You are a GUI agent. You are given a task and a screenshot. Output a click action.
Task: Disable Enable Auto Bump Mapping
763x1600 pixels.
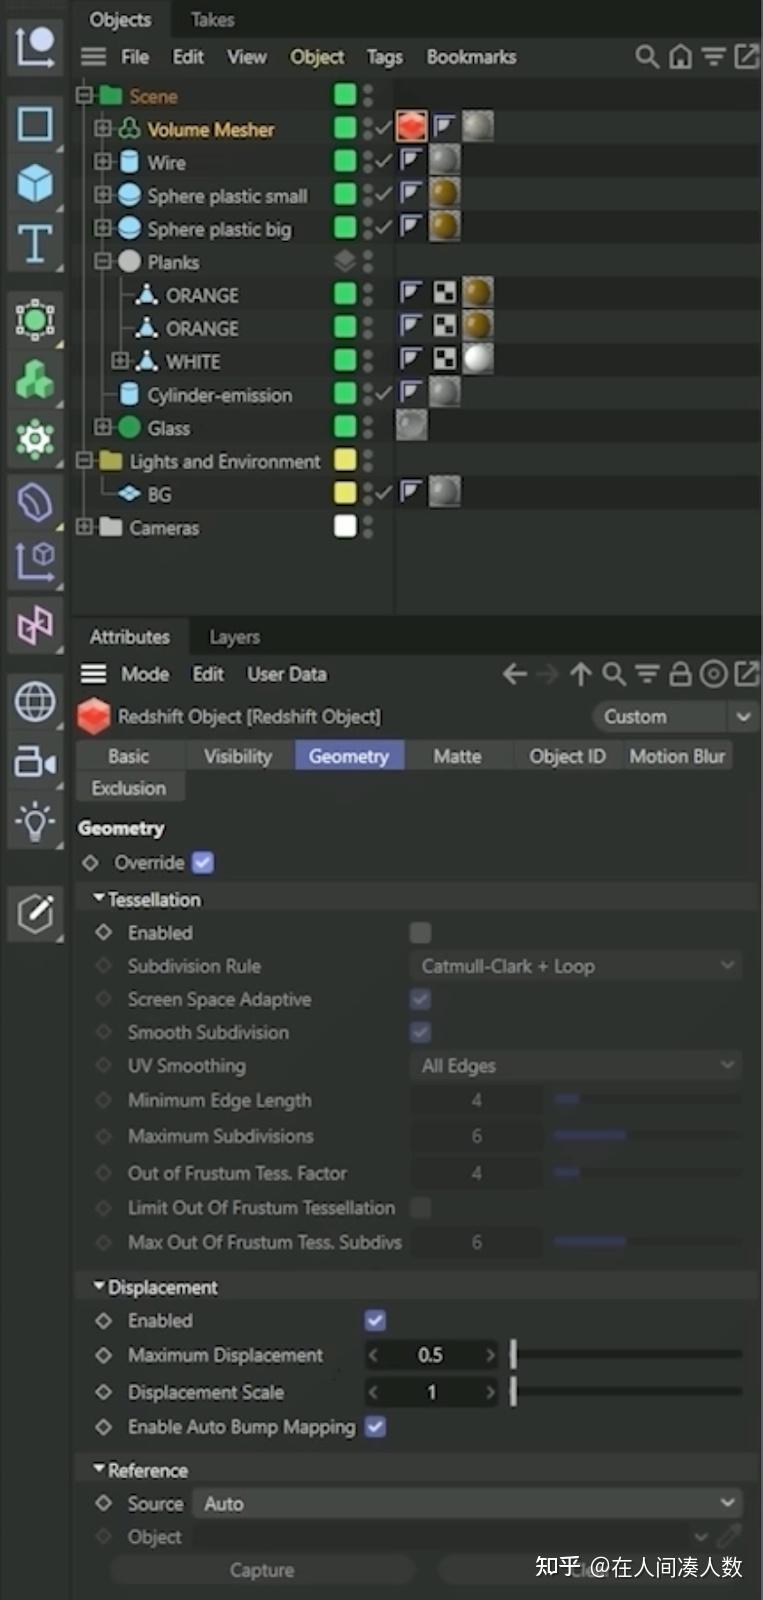click(374, 1427)
